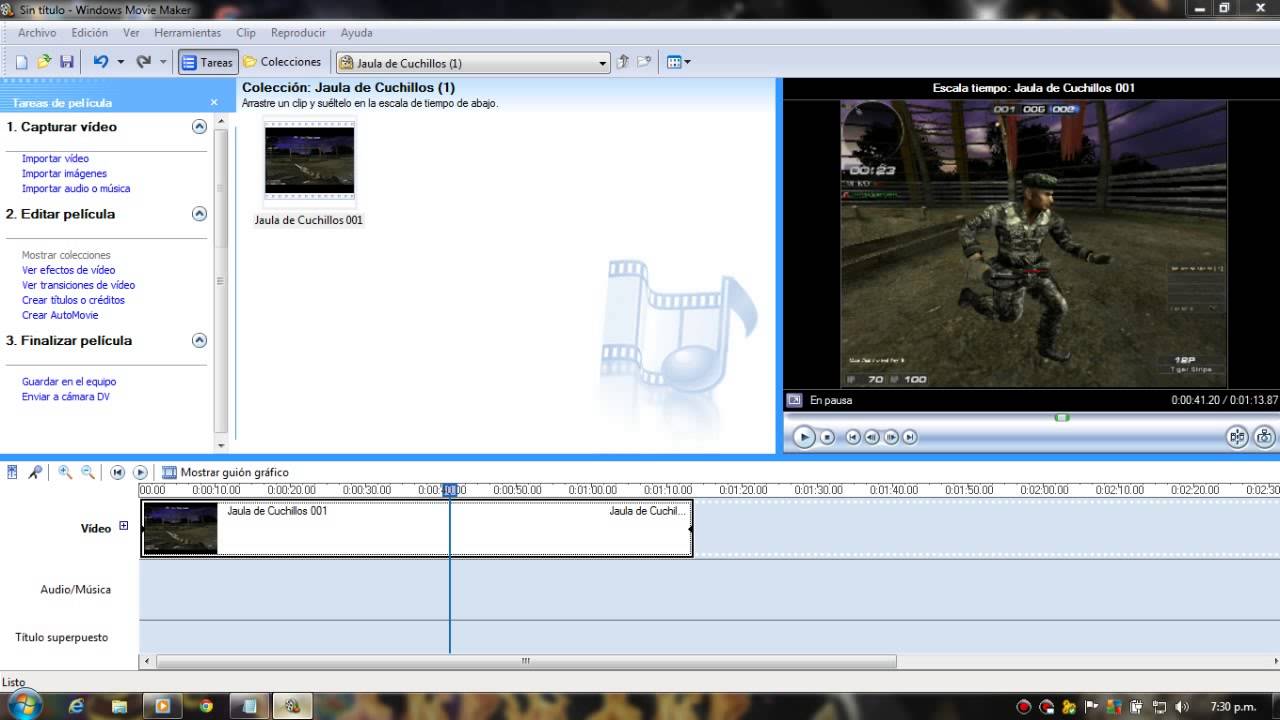Open Google Chrome from the taskbar

(206, 706)
